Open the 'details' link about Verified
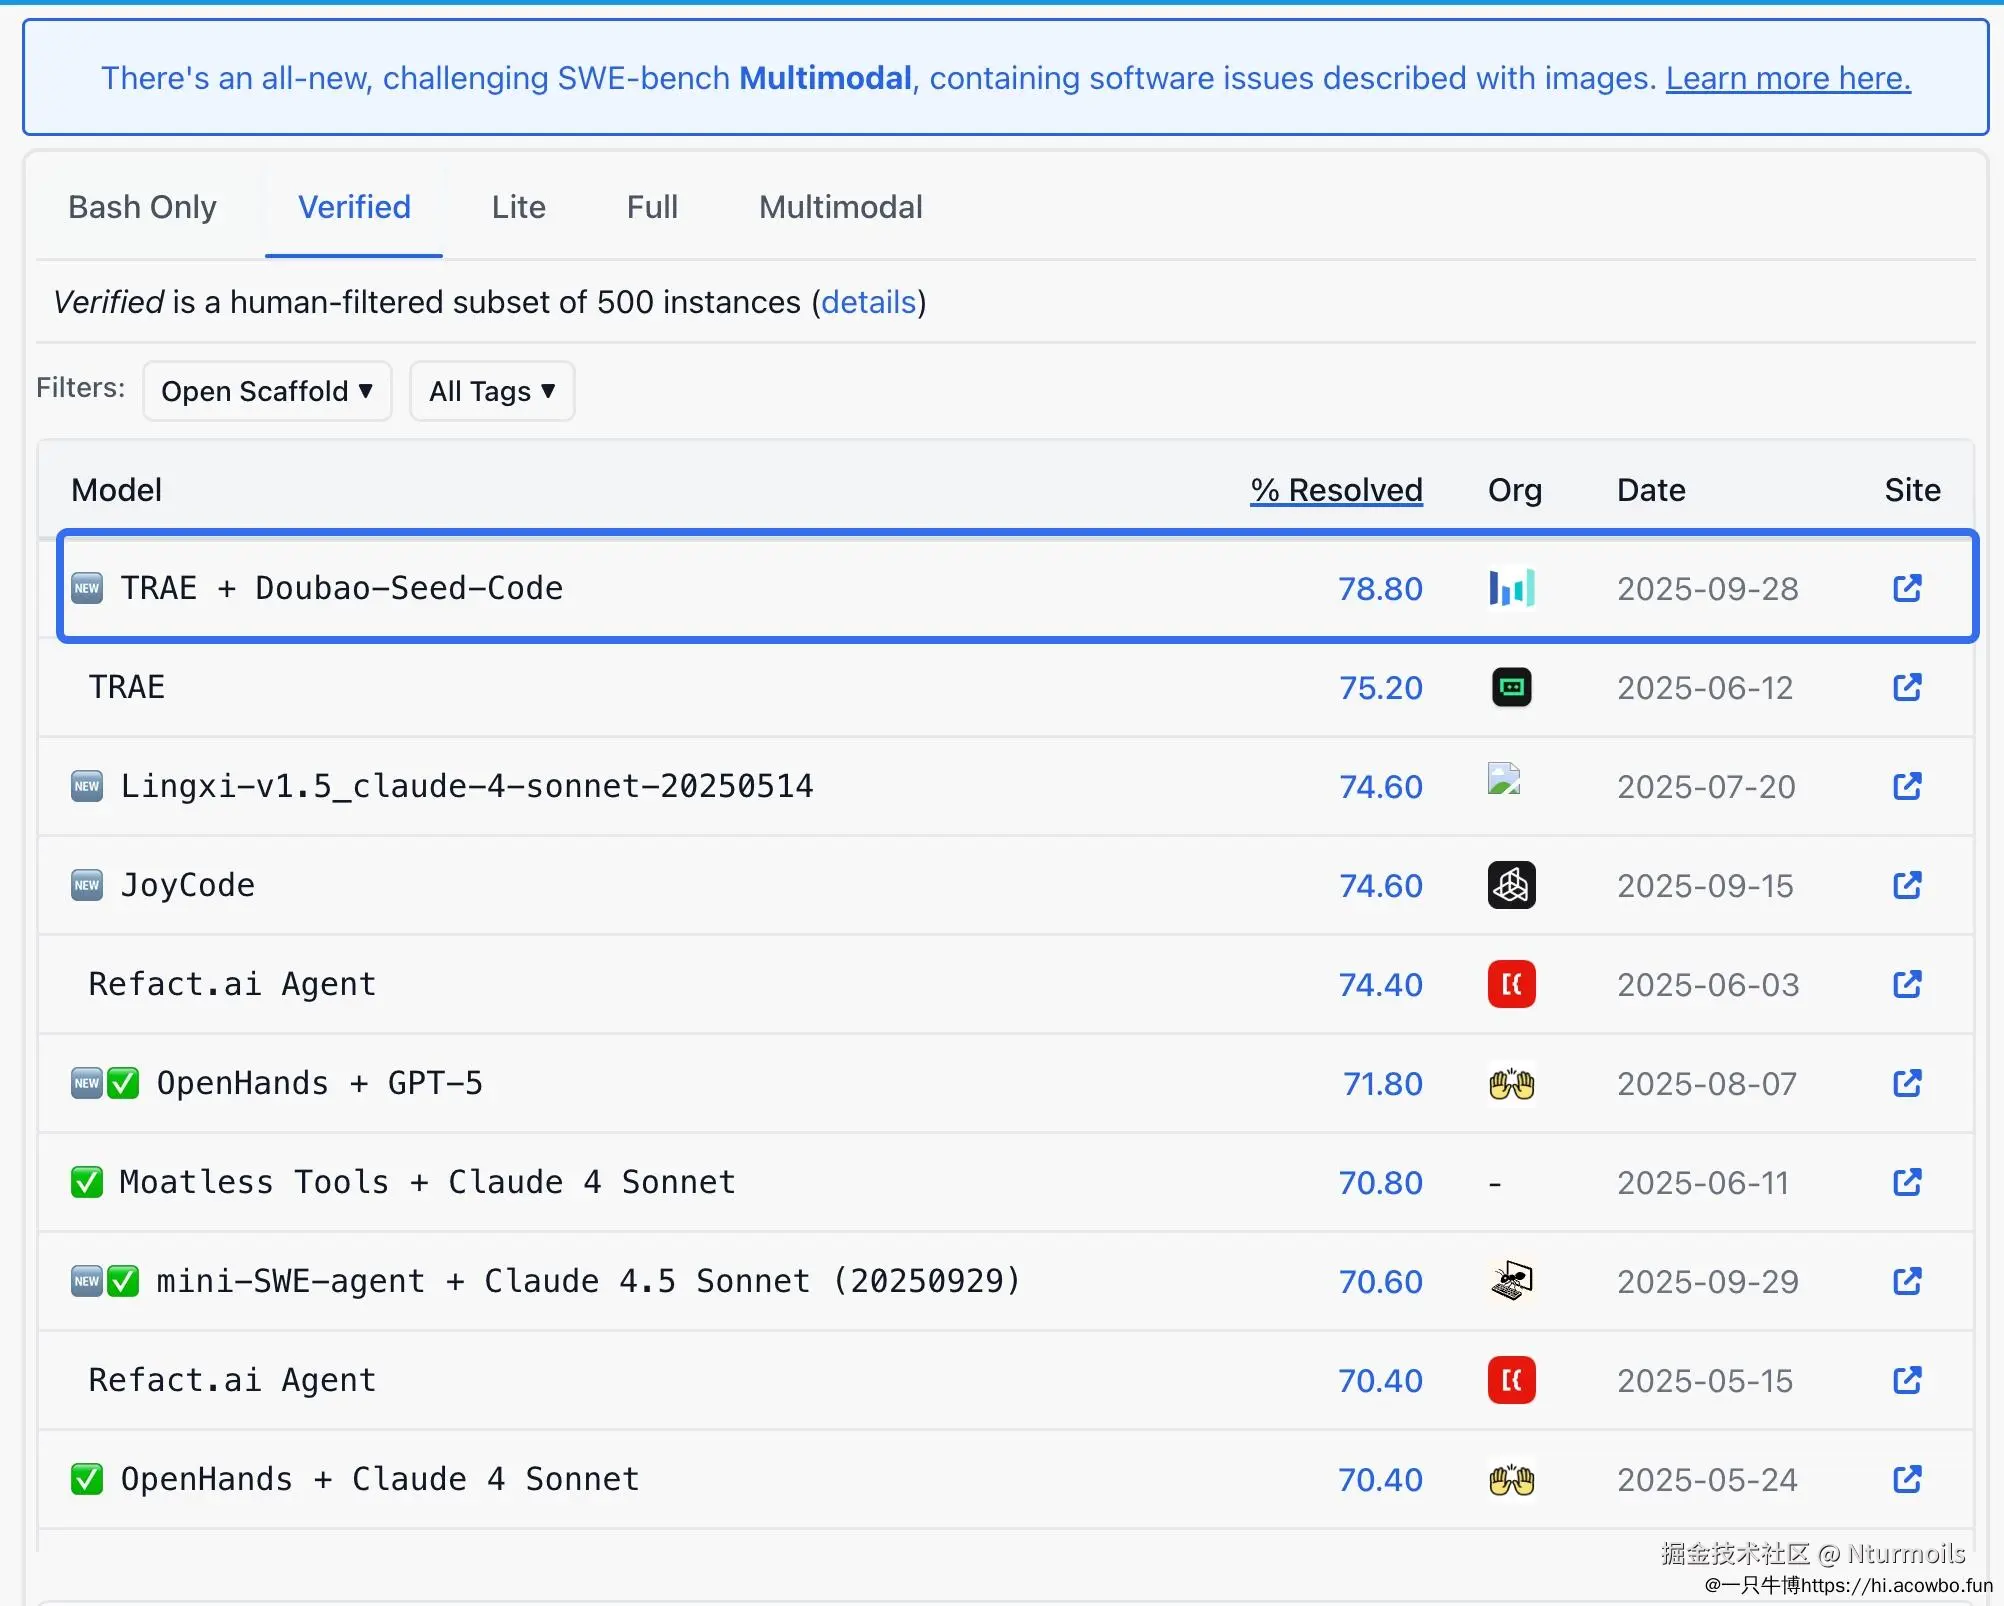The image size is (2004, 1606). point(868,302)
